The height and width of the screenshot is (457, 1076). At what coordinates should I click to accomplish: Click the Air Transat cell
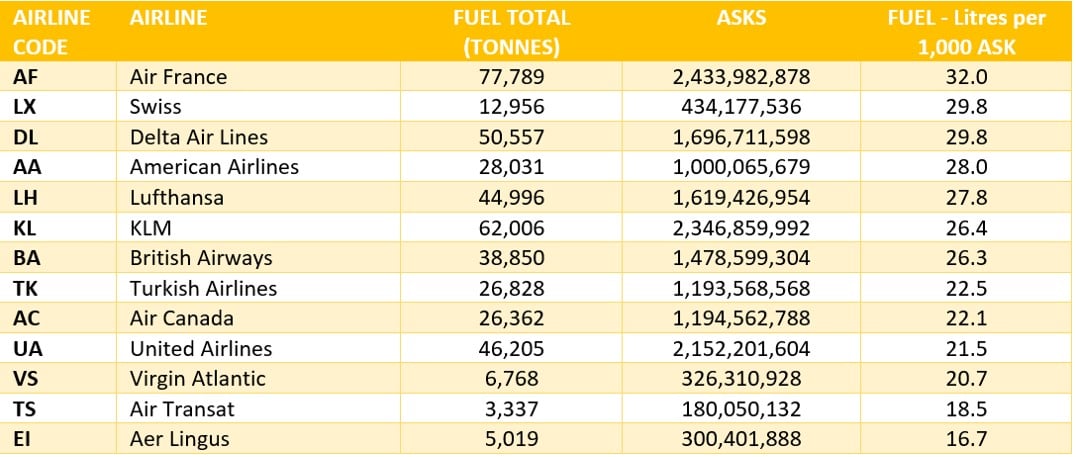pyautogui.click(x=180, y=409)
